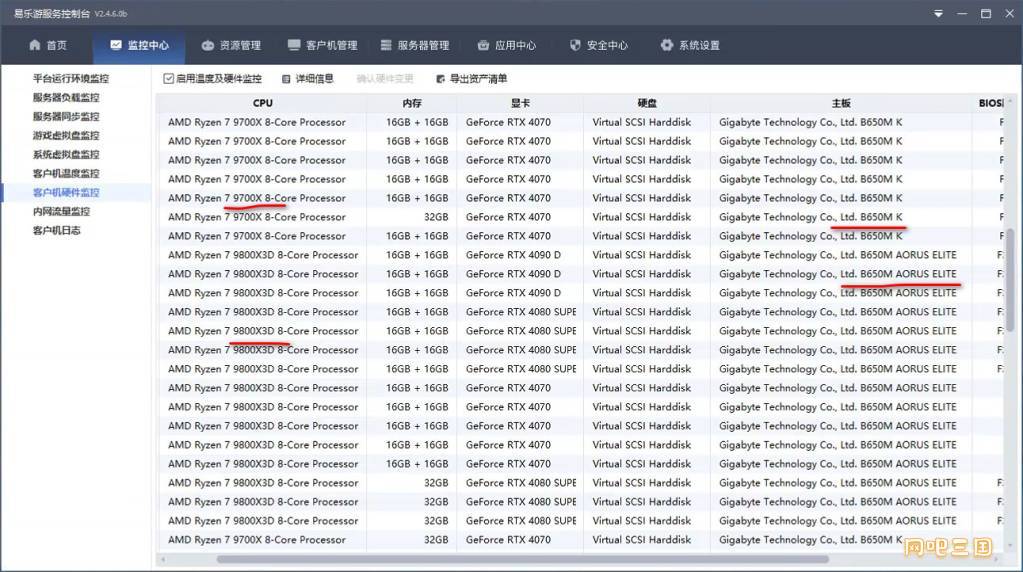
Task: Switch to 资源管理 tab
Action: (x=231, y=45)
